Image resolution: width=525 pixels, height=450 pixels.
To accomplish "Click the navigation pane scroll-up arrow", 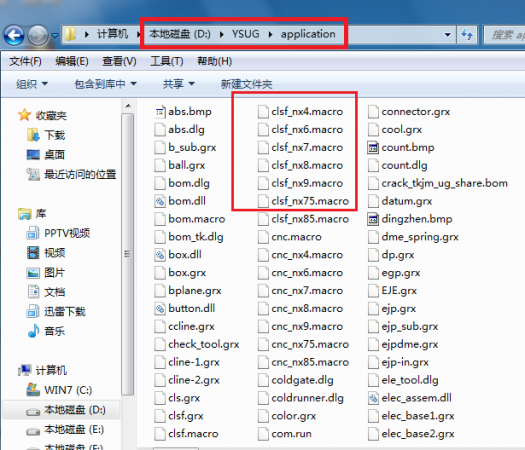I will 128,106.
